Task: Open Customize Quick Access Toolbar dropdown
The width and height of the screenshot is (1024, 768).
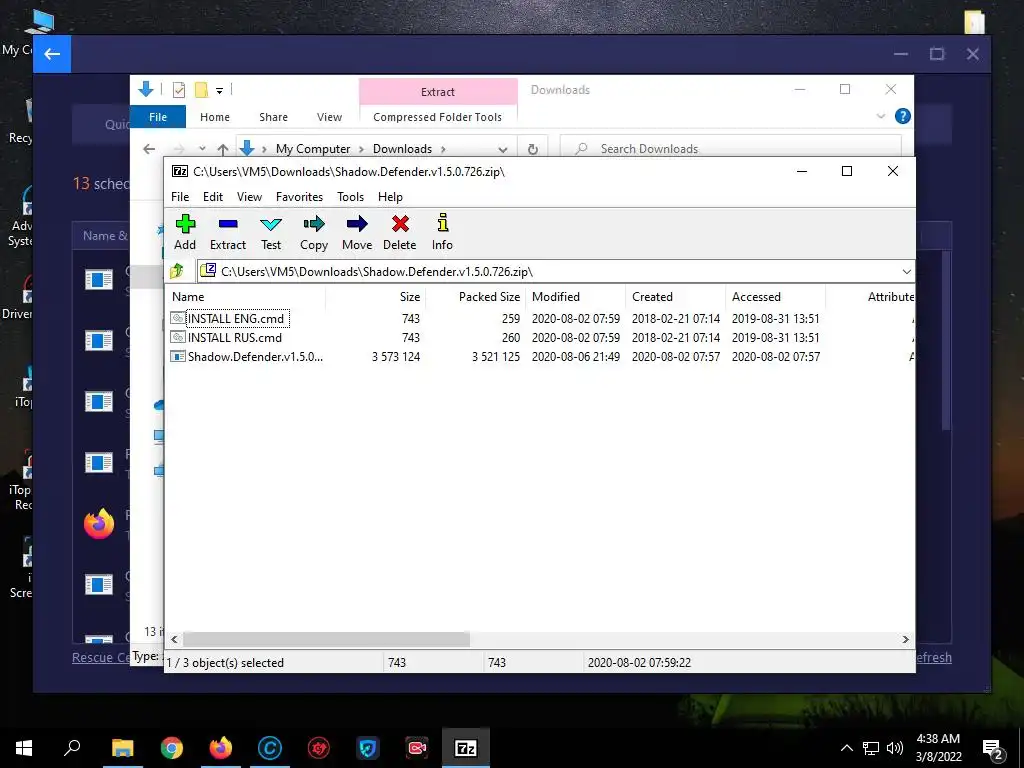Action: (x=219, y=91)
